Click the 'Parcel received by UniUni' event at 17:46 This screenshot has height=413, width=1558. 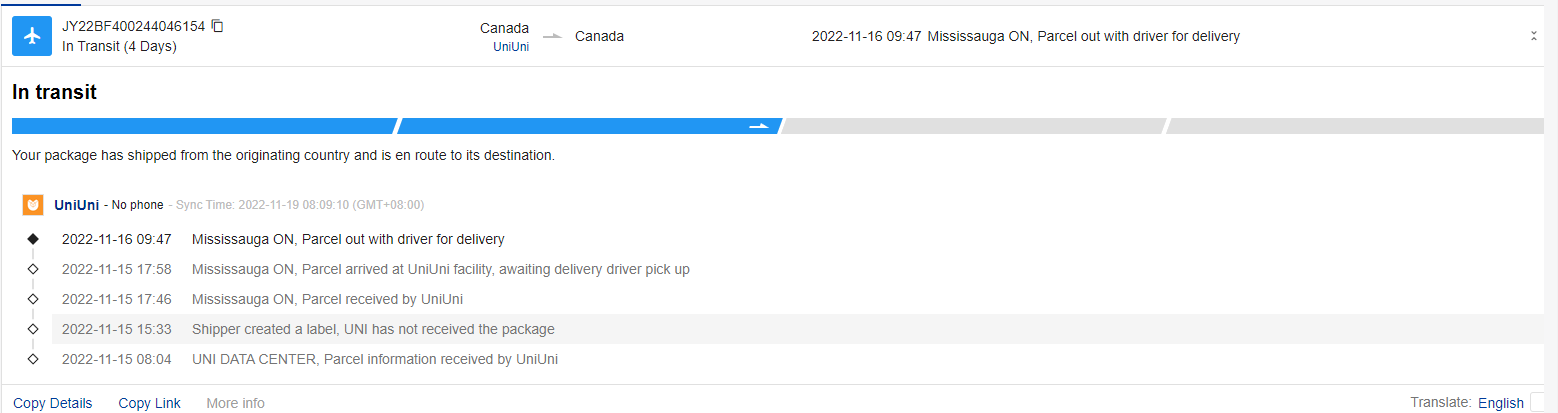tap(327, 299)
